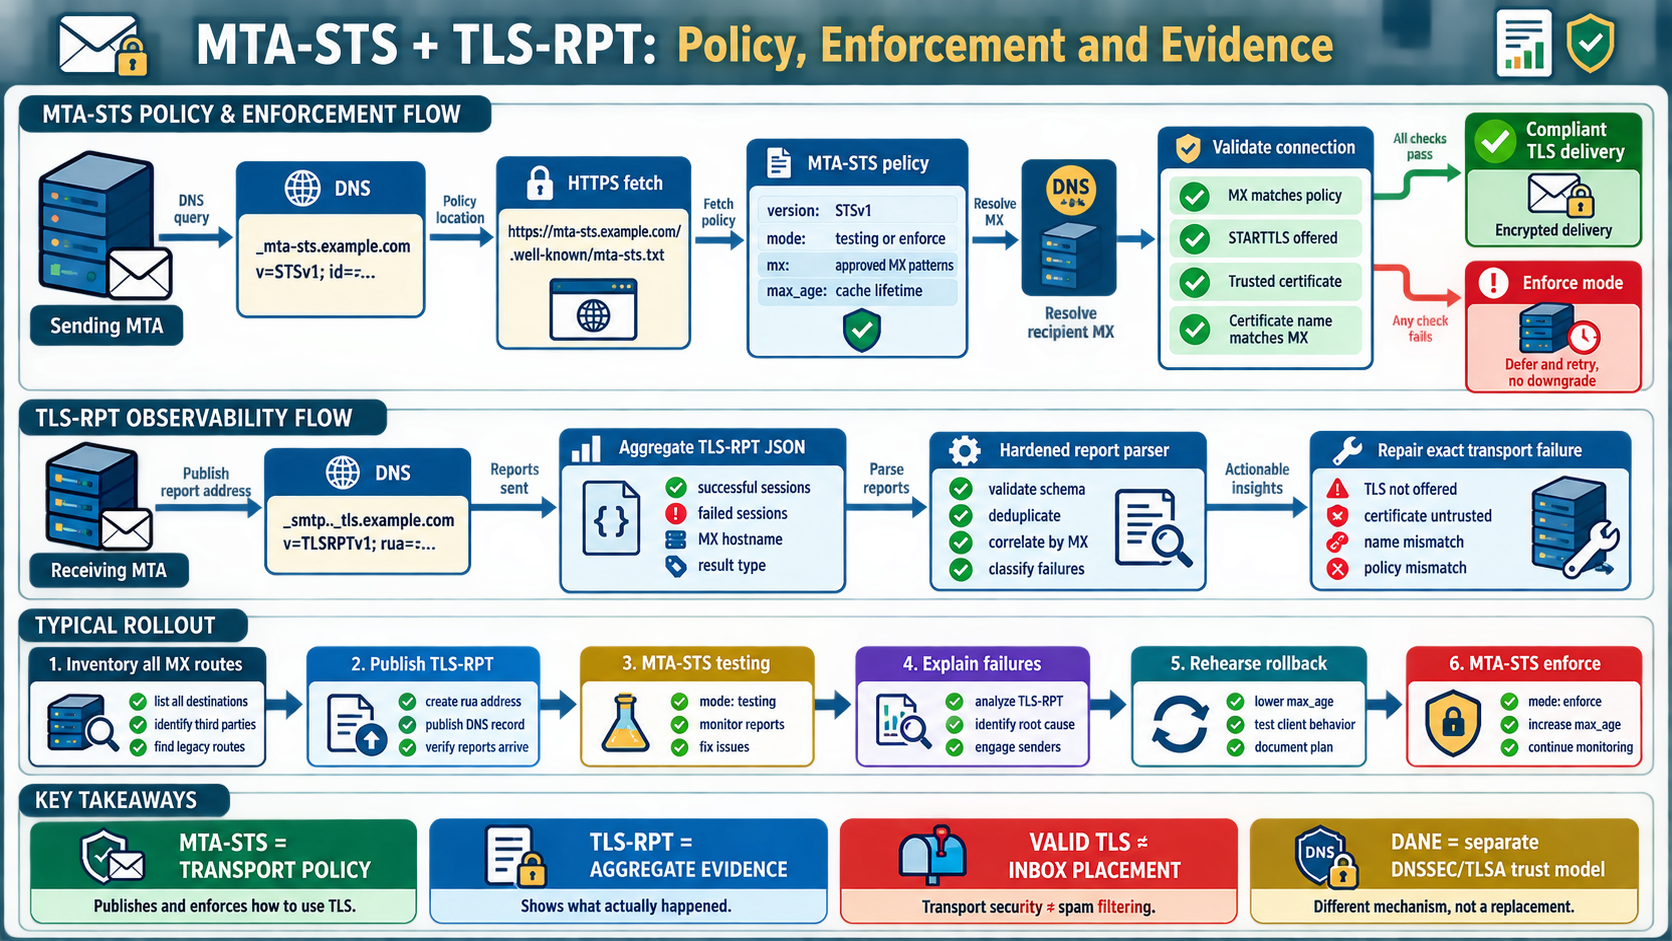This screenshot has height=941, width=1672.
Task: Click the Receiving MTA server icon
Action: 99,497
